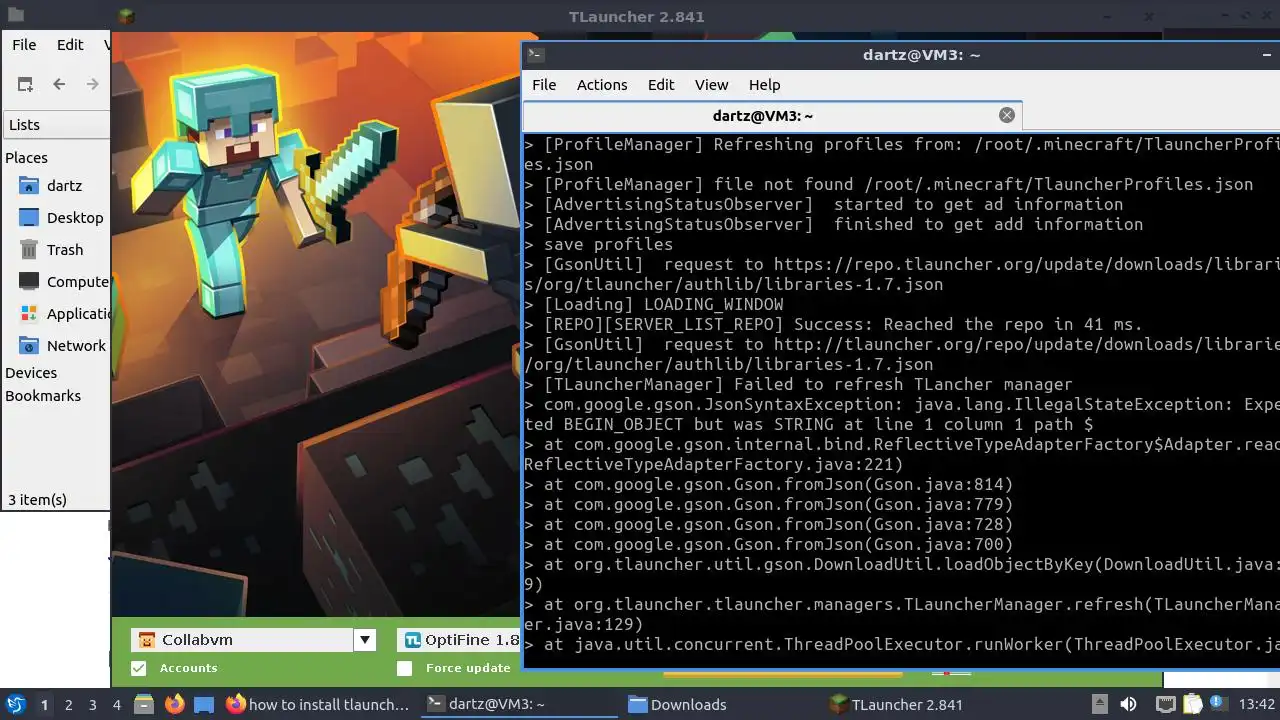The image size is (1280, 720).
Task: Click the Devices section header
Action: (x=31, y=373)
